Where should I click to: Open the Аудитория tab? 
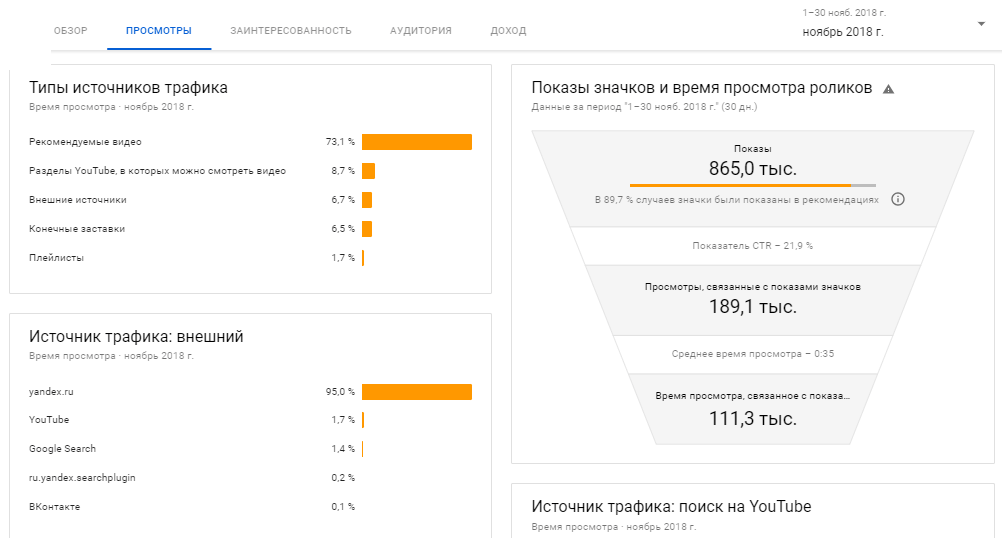420,31
